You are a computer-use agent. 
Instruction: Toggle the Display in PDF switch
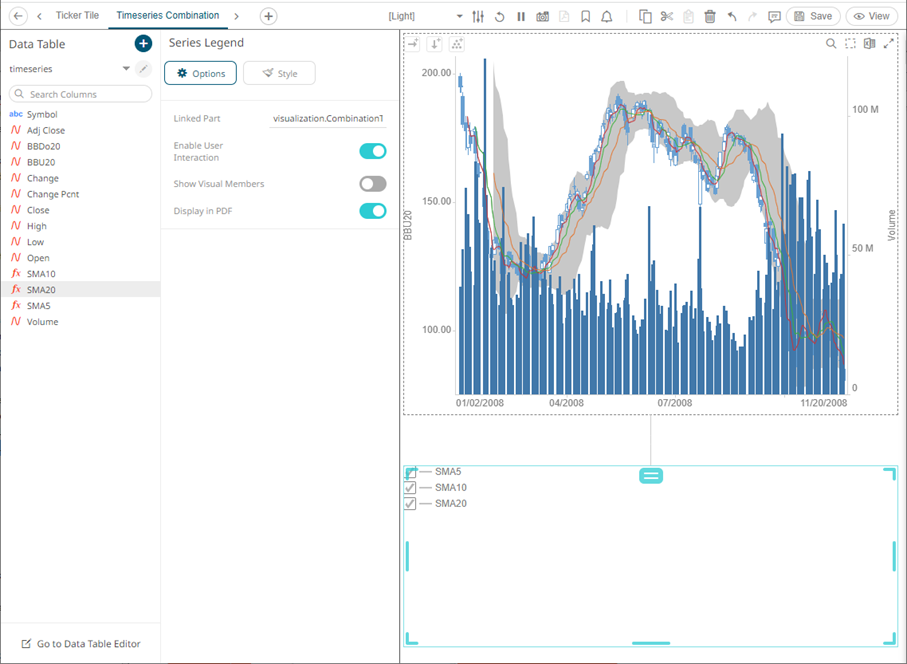(372, 211)
